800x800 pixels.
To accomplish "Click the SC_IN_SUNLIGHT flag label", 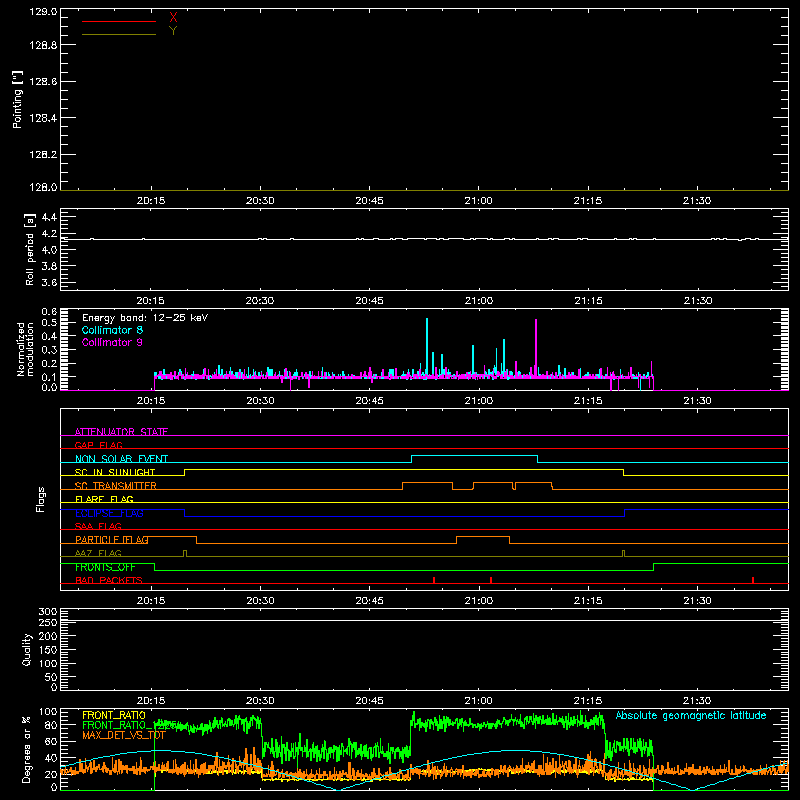I will pyautogui.click(x=115, y=472).
